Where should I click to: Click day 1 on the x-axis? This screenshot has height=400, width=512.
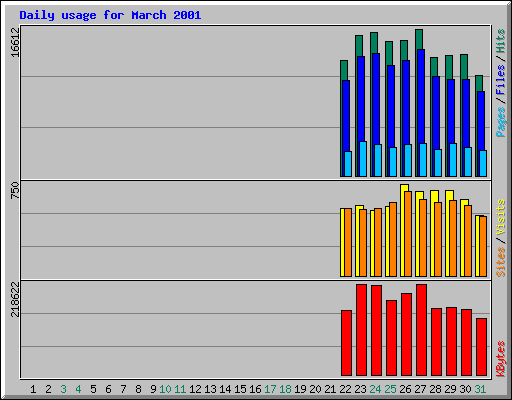pos(33,389)
